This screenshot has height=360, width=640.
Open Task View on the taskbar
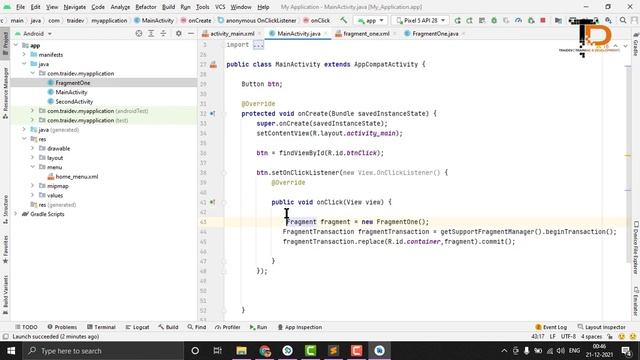[x=218, y=351]
